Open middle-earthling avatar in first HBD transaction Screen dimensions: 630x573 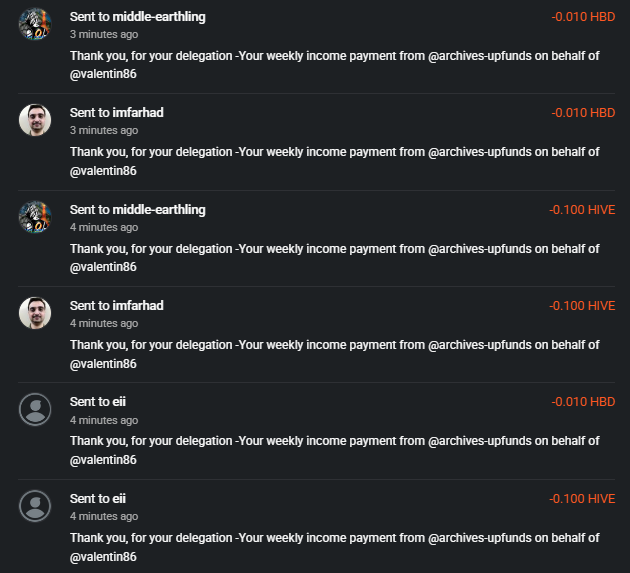click(x=35, y=24)
